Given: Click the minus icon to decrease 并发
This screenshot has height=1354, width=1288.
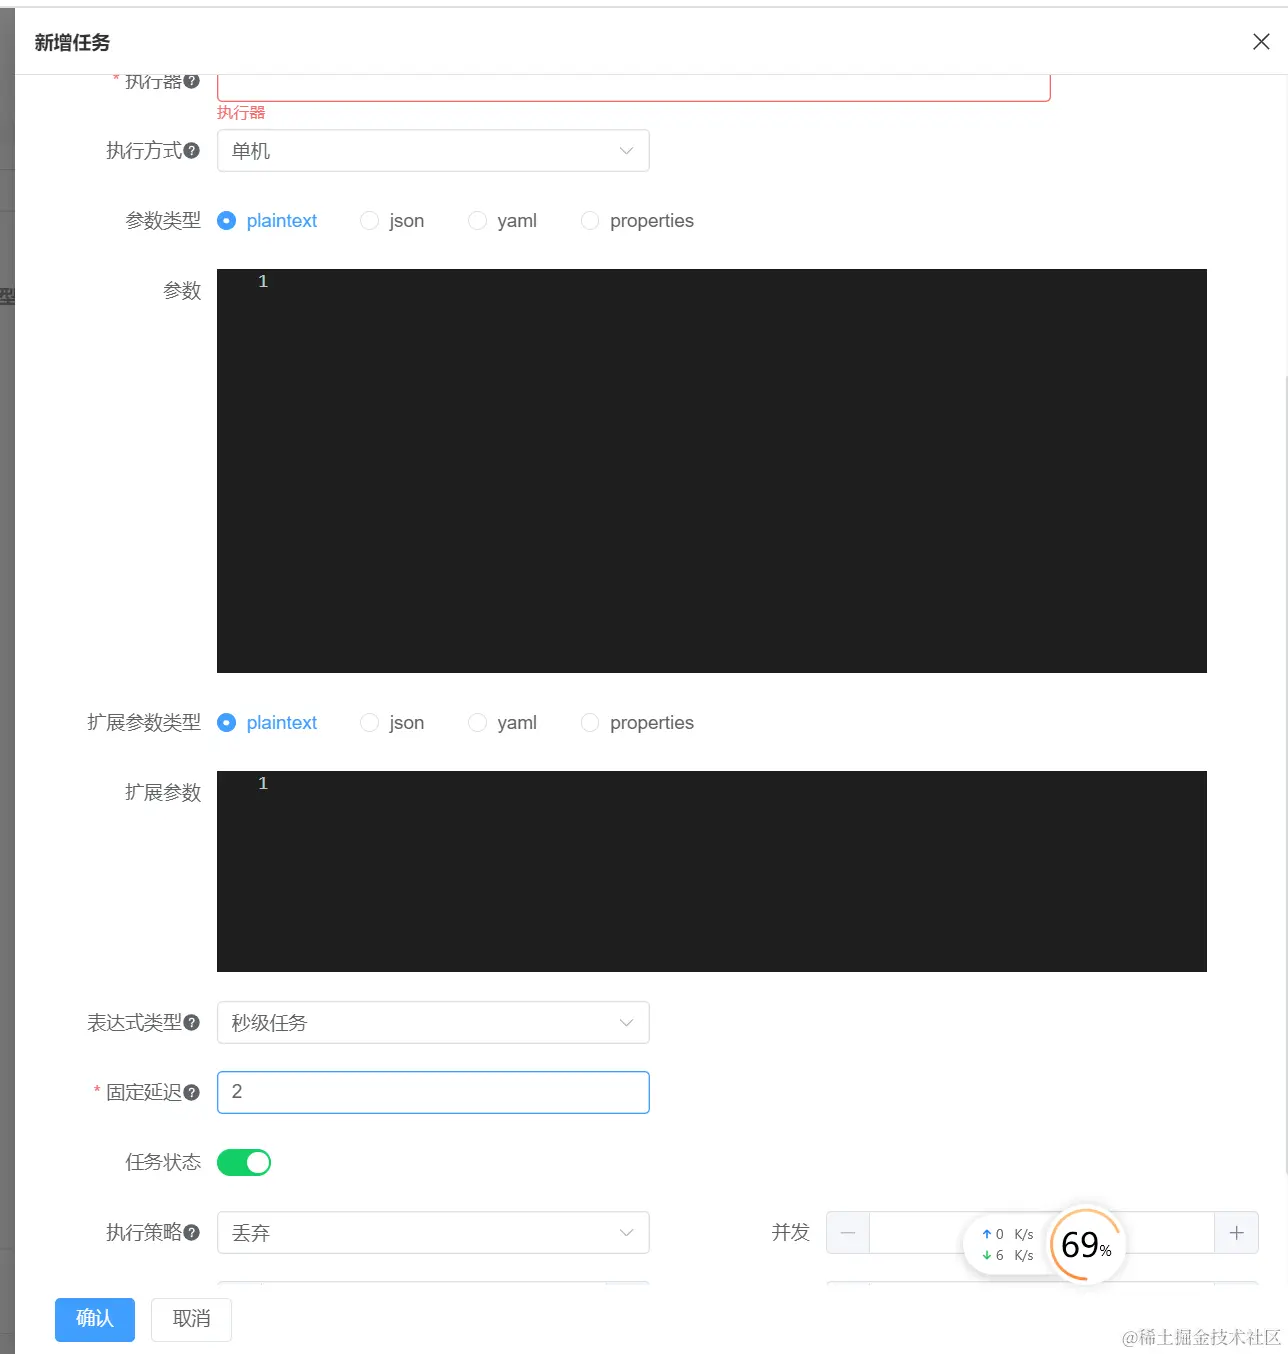Looking at the screenshot, I should [847, 1232].
